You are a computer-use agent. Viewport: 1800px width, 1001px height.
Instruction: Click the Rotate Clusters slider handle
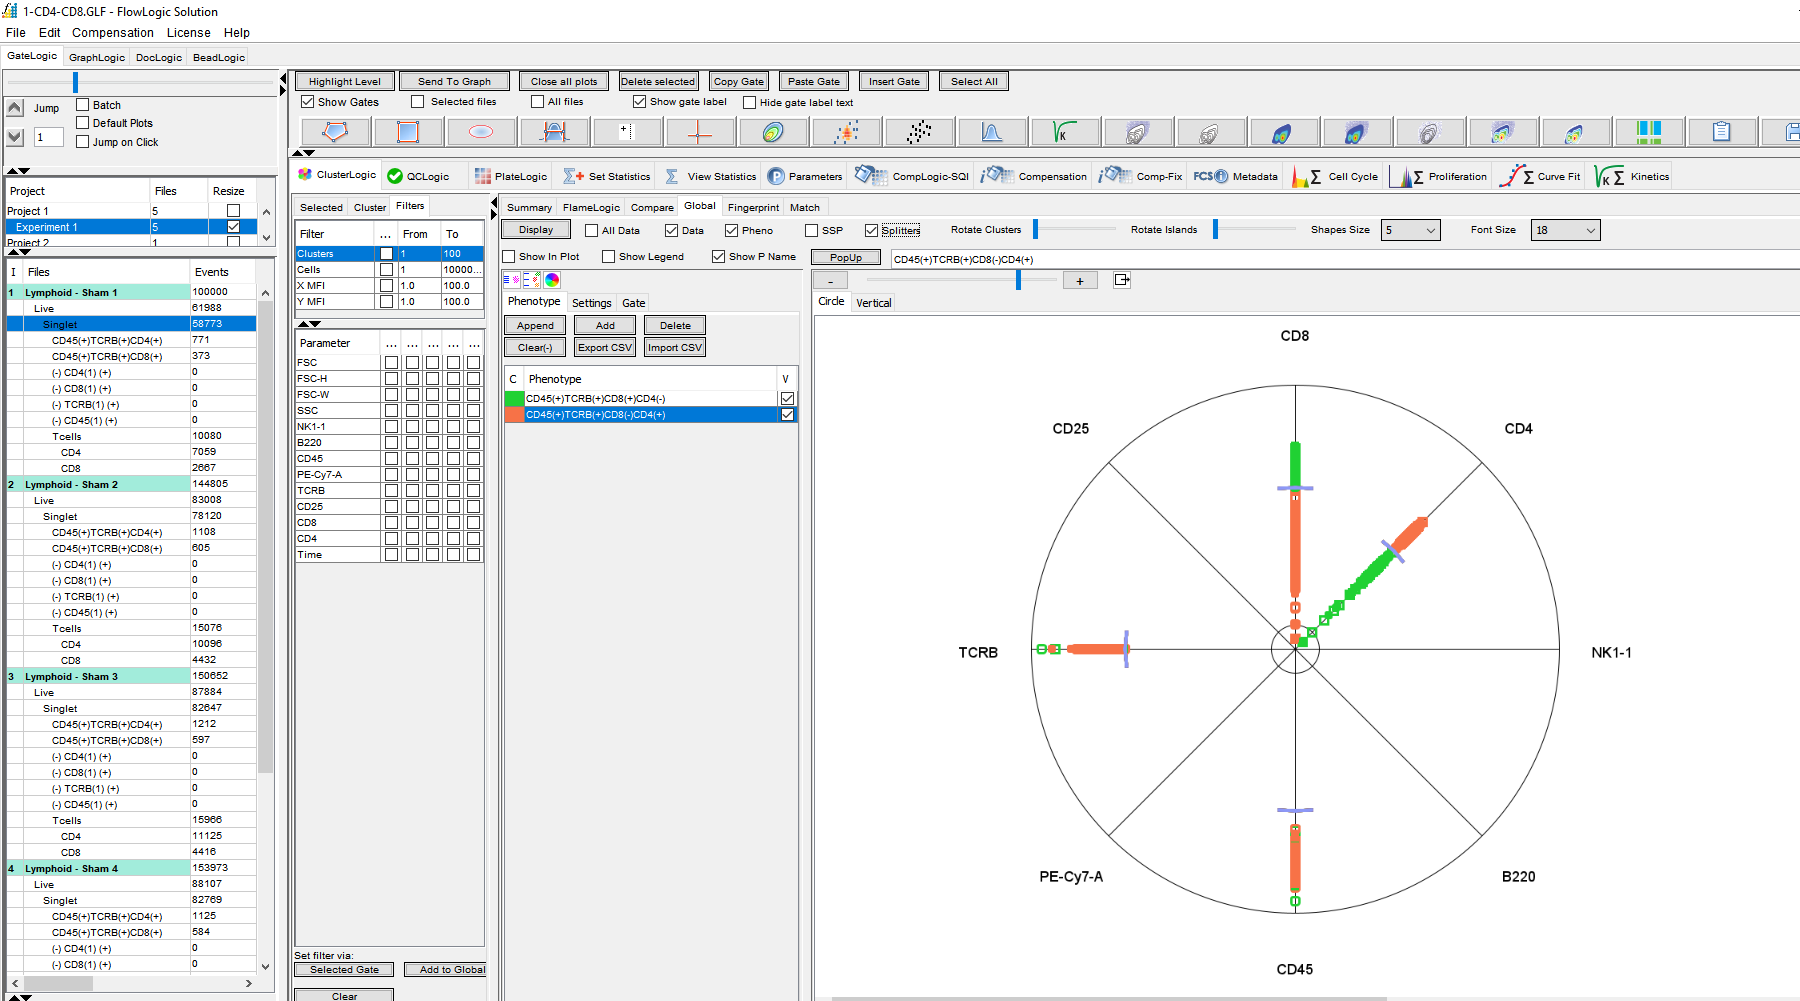click(1036, 230)
